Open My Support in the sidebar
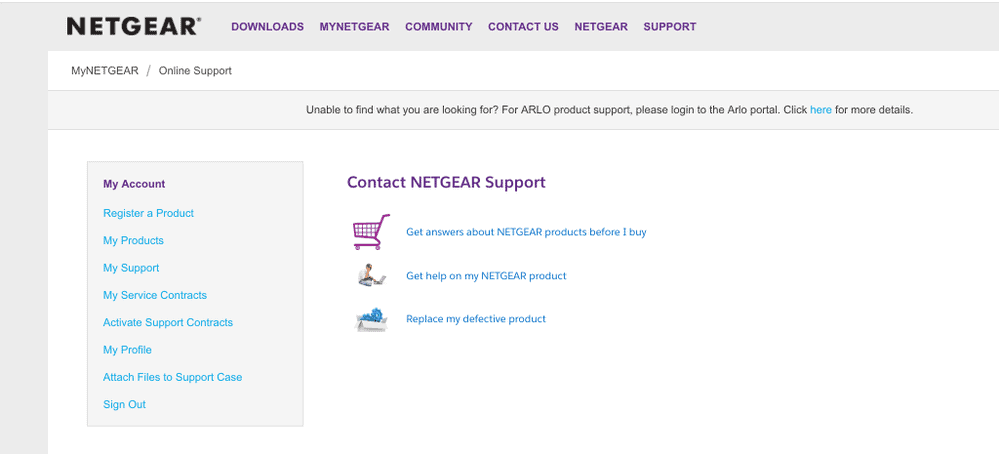This screenshot has width=999, height=454. pyautogui.click(x=131, y=268)
